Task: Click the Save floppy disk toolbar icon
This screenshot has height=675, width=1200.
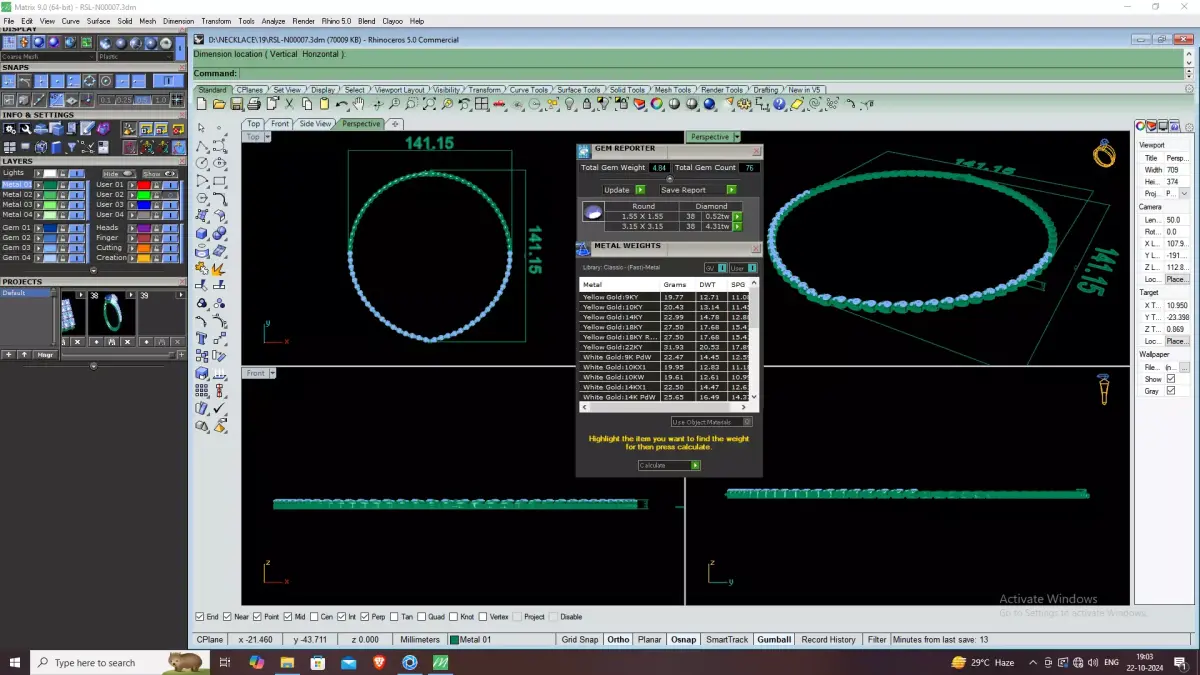Action: pos(237,104)
